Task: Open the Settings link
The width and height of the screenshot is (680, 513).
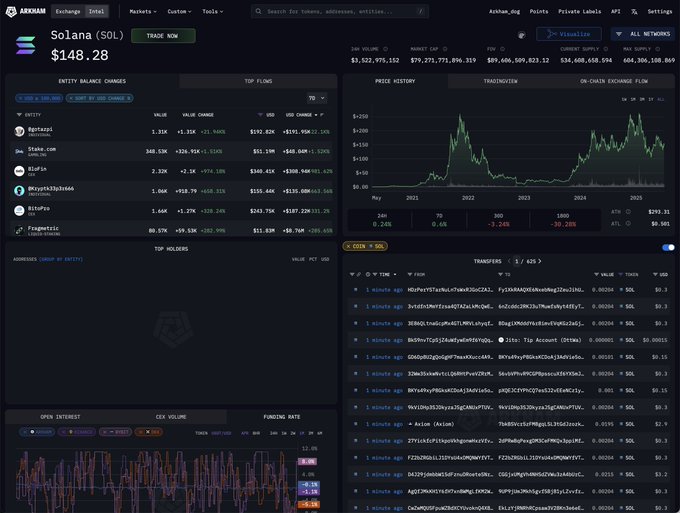Action: (660, 11)
